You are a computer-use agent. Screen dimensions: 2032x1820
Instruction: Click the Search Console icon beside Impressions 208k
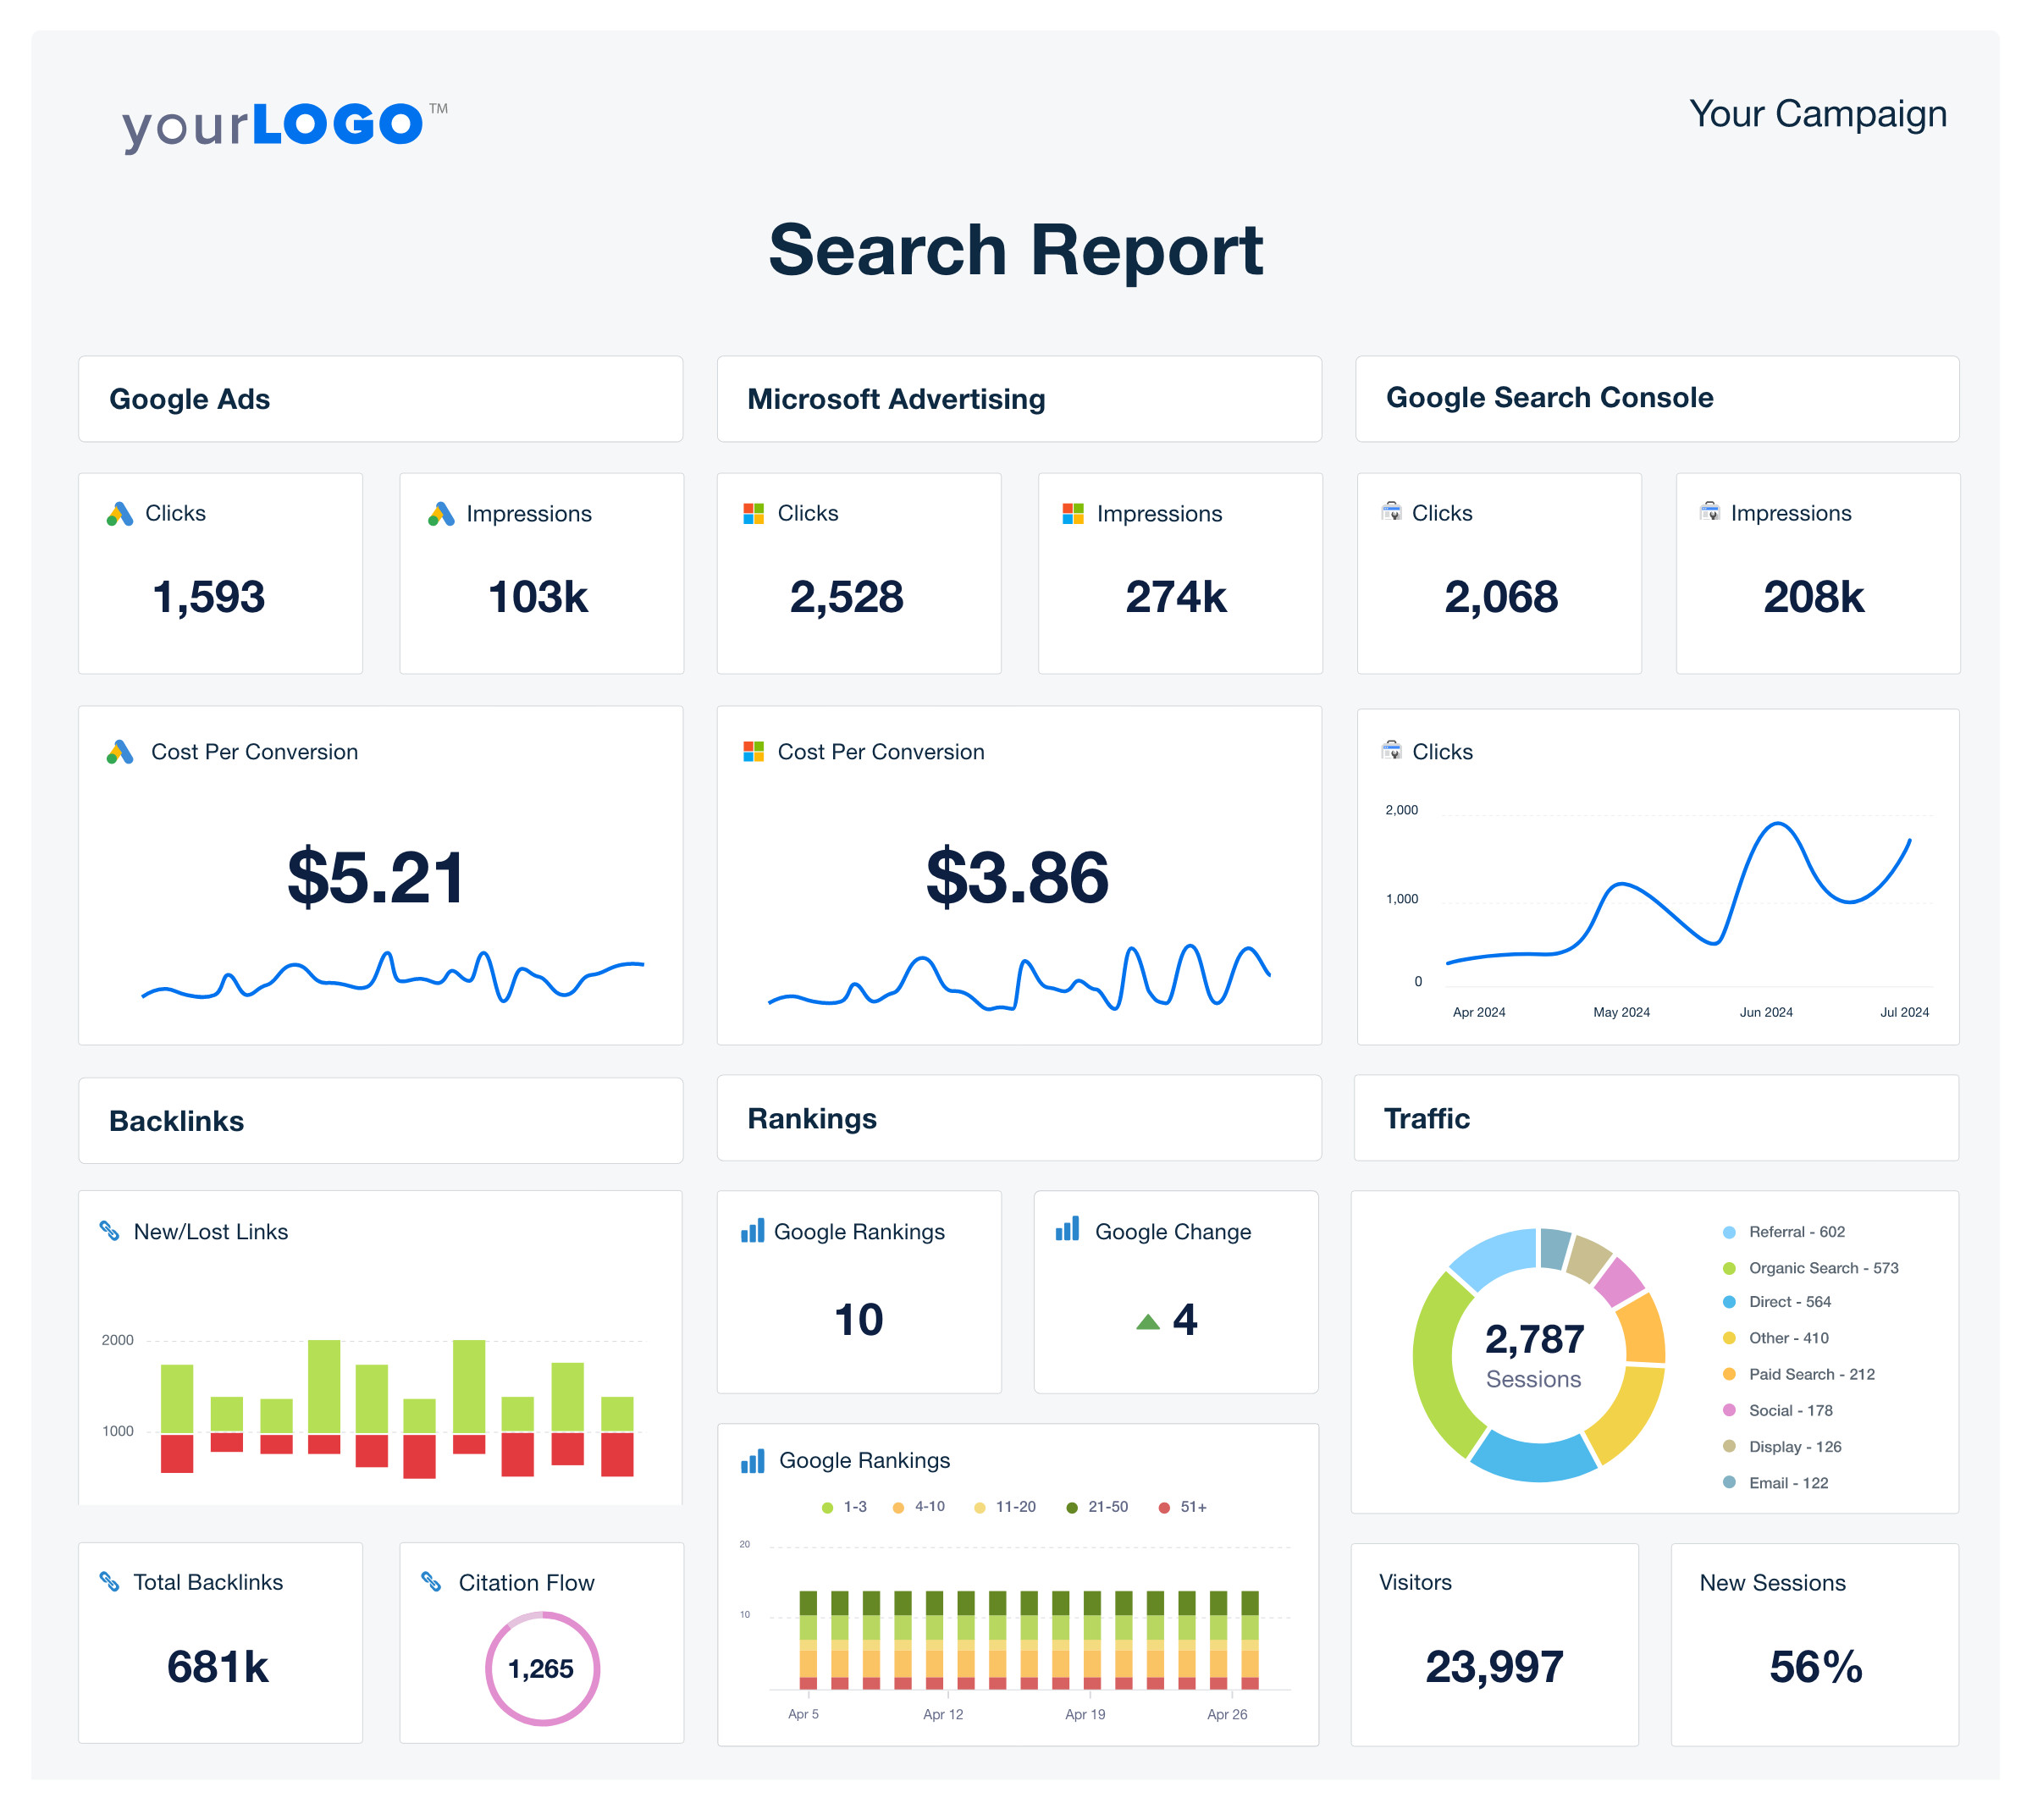tap(1710, 512)
